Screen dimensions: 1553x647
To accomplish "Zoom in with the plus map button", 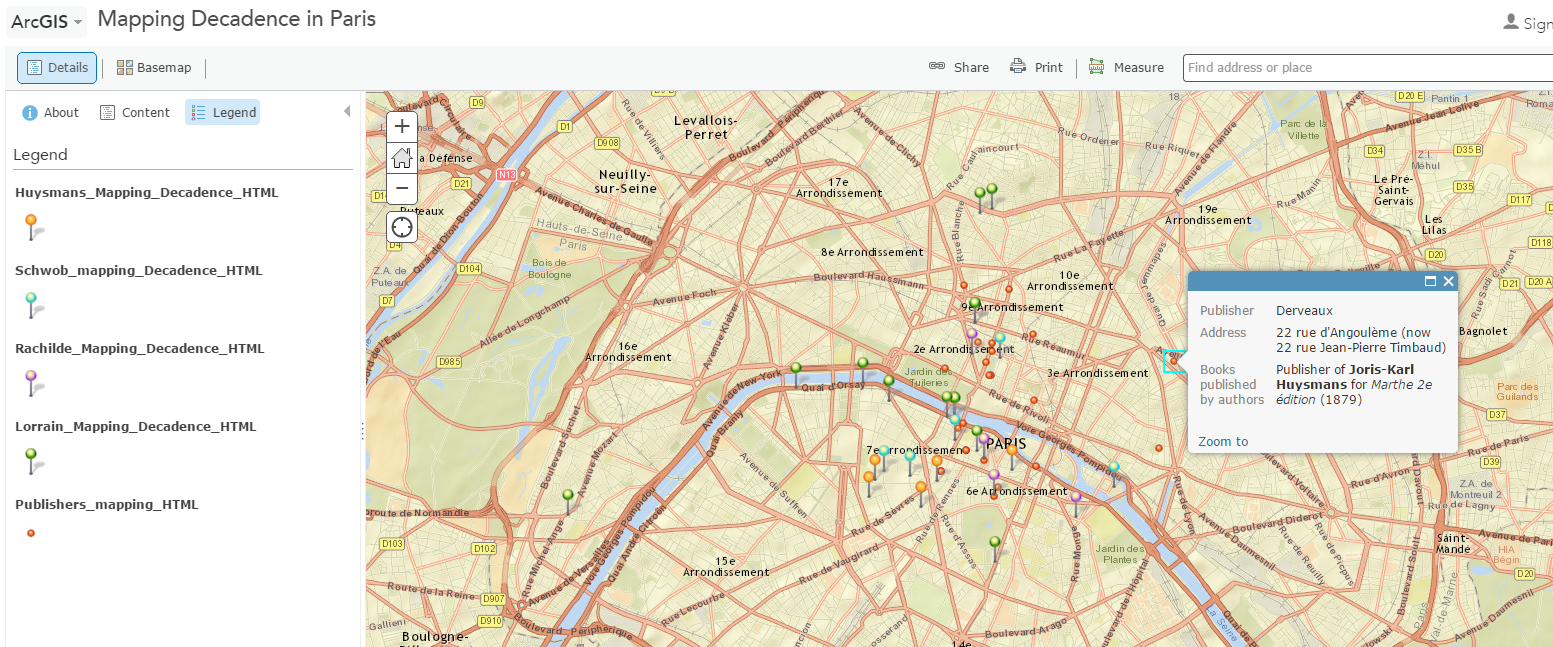I will click(x=402, y=126).
